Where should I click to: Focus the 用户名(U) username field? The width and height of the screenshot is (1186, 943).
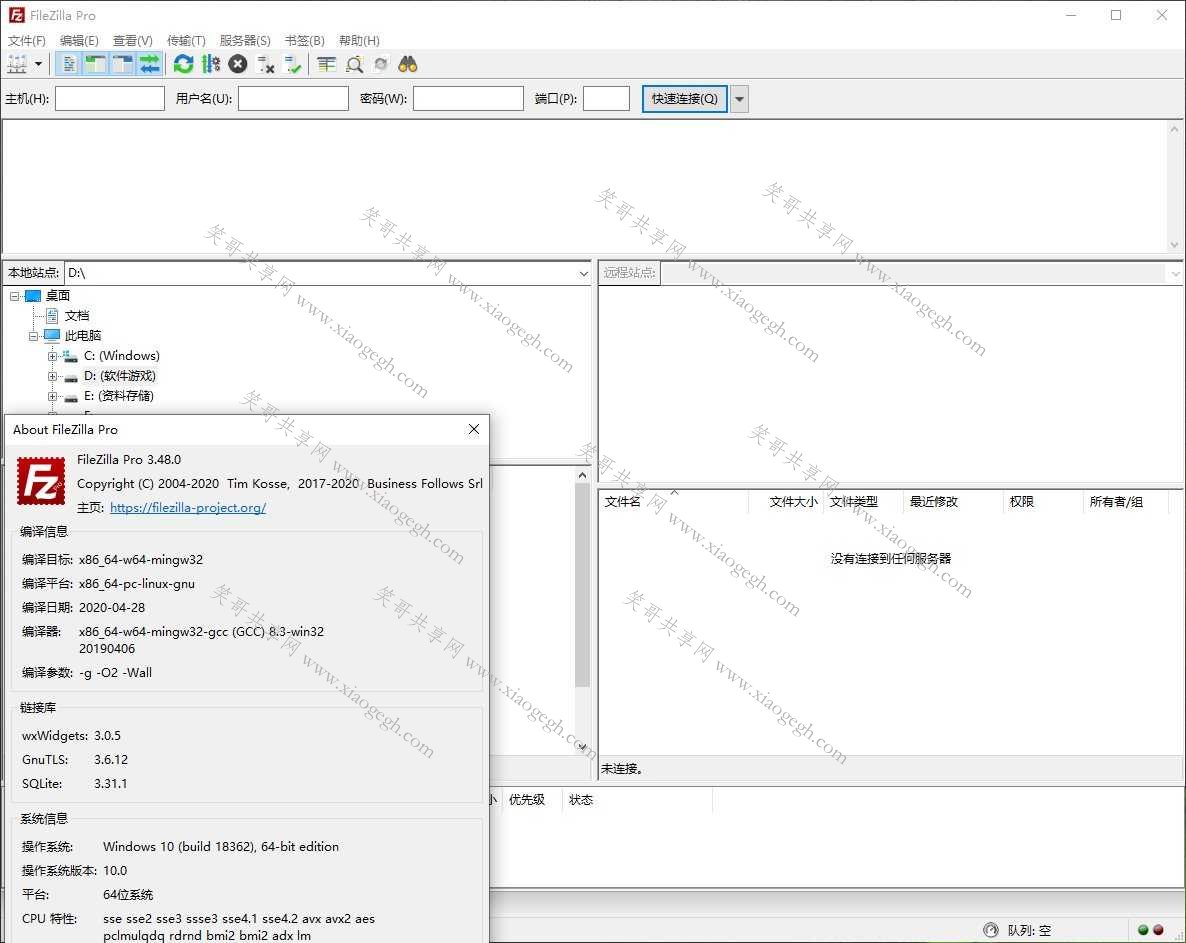[x=293, y=98]
